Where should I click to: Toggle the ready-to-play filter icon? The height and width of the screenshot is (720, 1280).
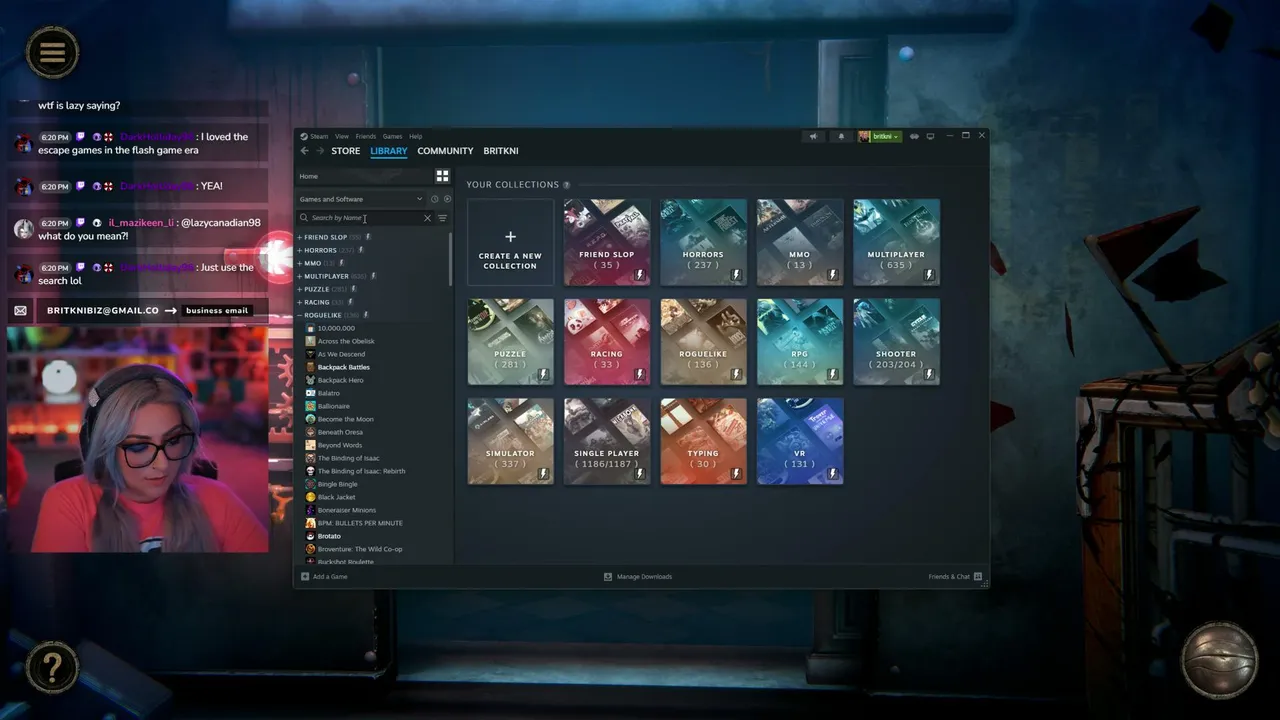pos(447,199)
